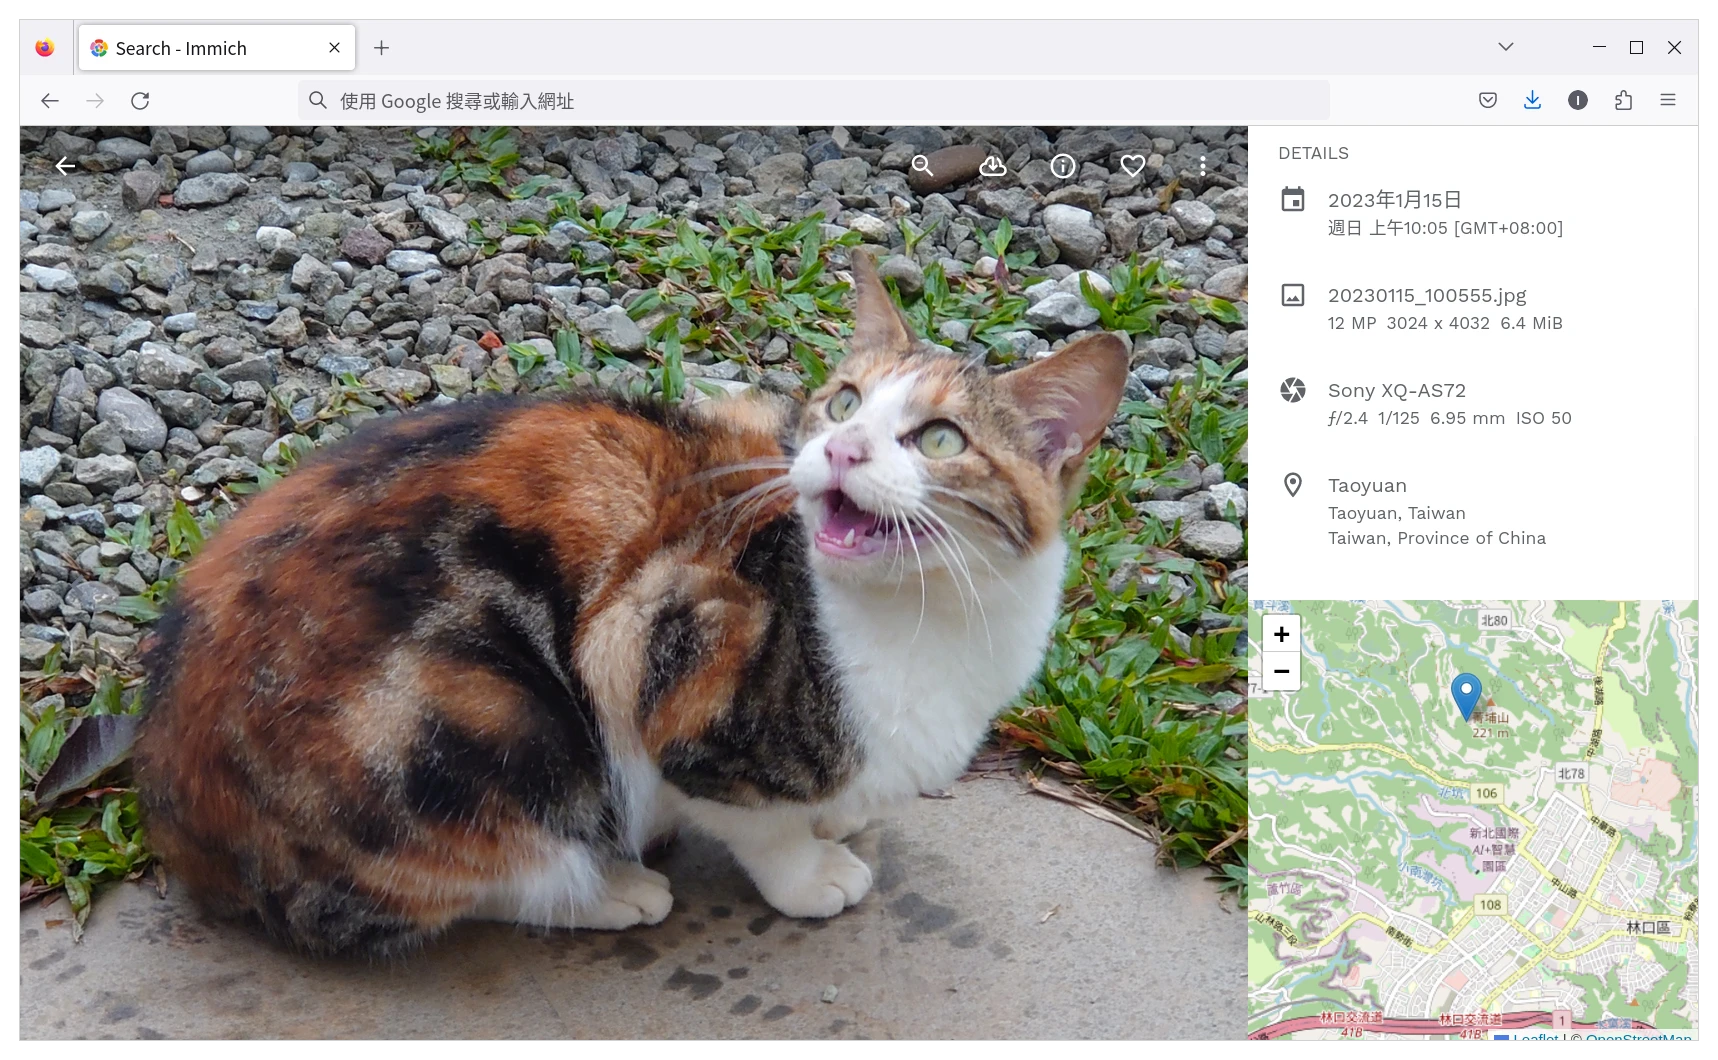
Task: Open the Firefox hamburger application menu
Action: (1667, 100)
